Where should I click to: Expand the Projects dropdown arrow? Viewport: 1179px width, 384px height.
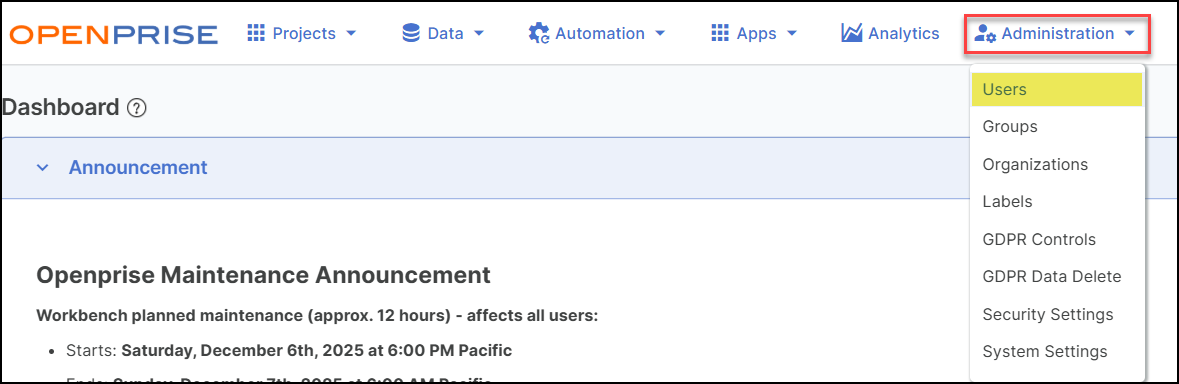[x=350, y=34]
